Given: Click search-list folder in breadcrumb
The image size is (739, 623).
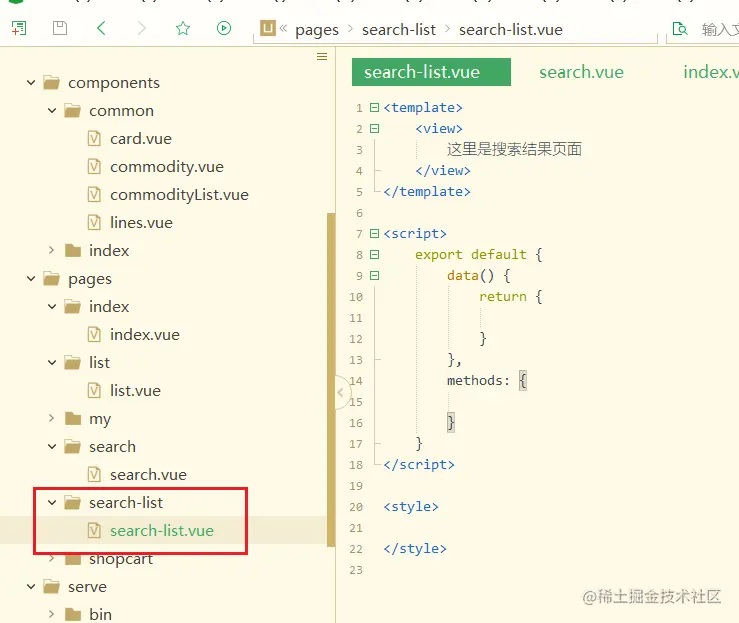Looking at the screenshot, I should [399, 30].
